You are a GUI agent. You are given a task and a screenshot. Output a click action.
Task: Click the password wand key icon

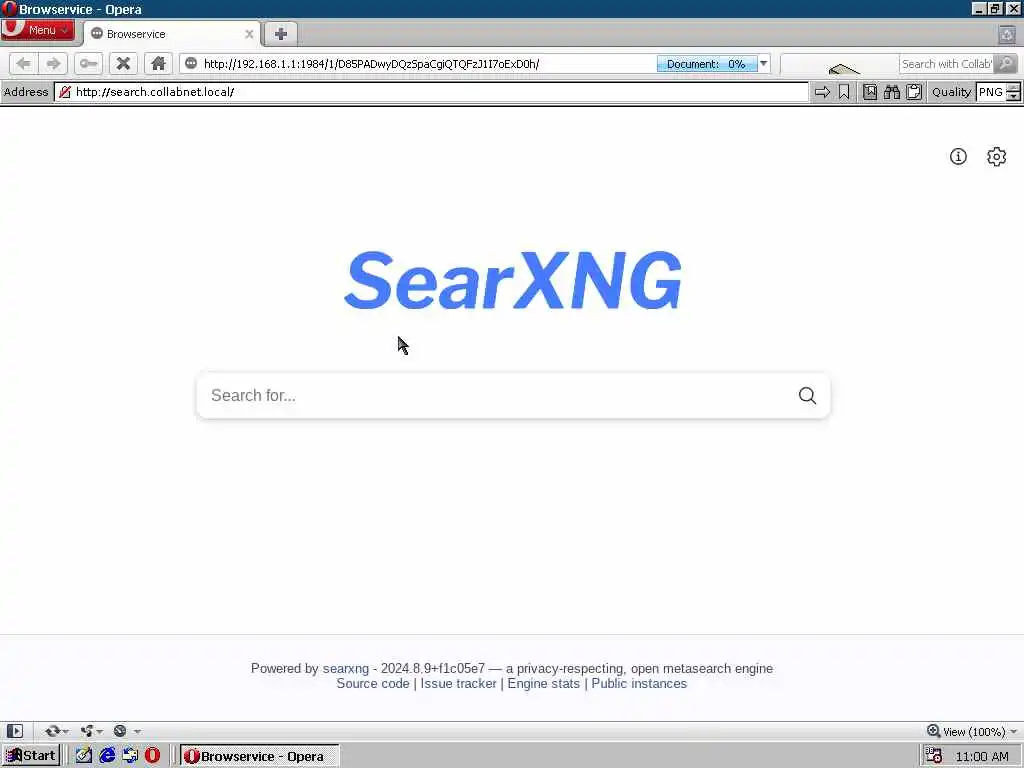click(x=88, y=63)
